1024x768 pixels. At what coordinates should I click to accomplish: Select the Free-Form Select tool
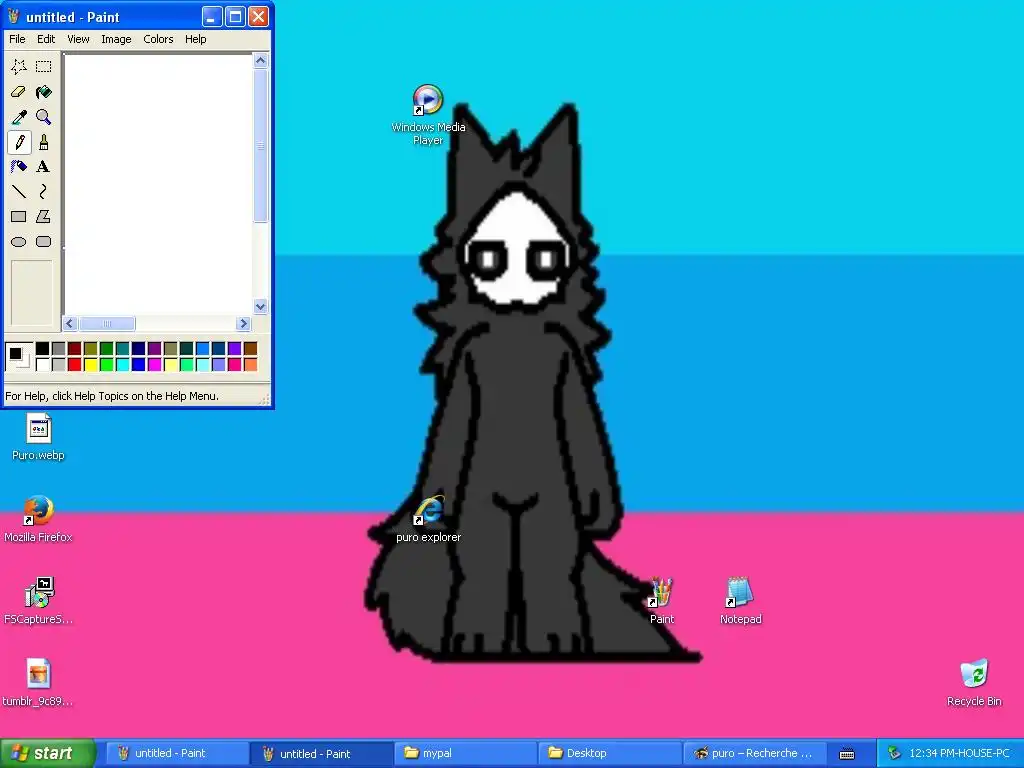click(x=19, y=67)
